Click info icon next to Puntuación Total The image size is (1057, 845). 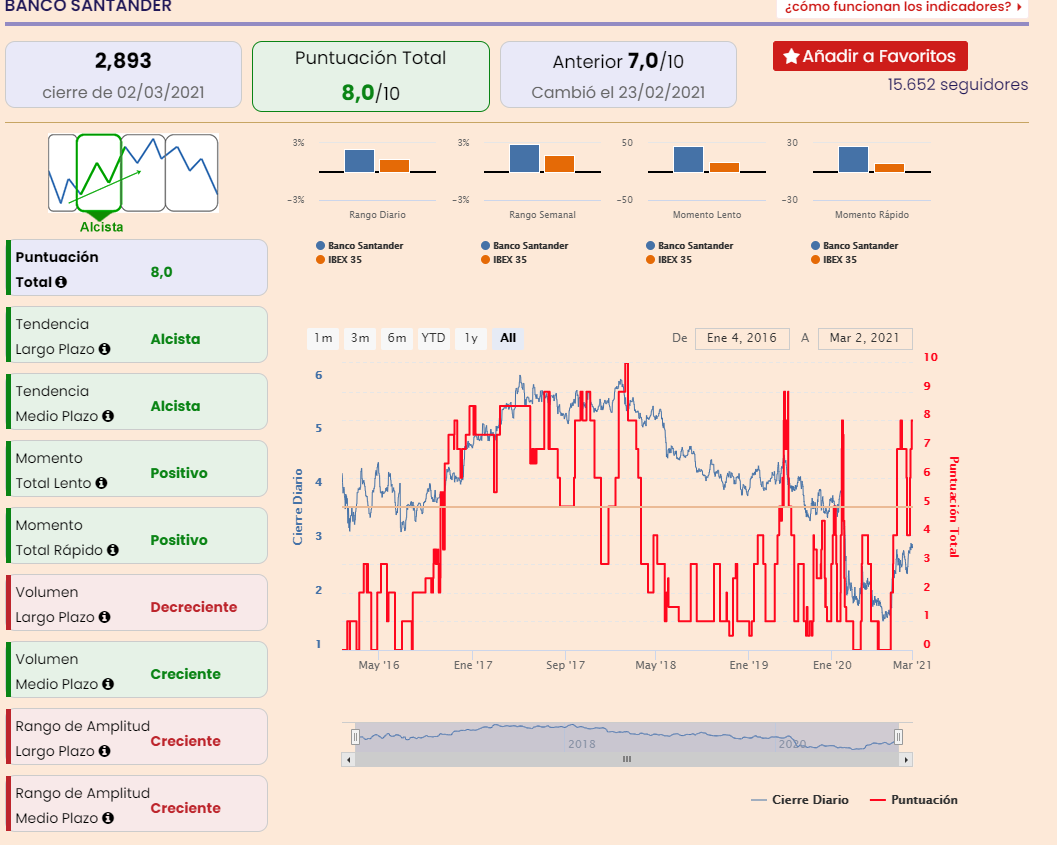pos(61,282)
